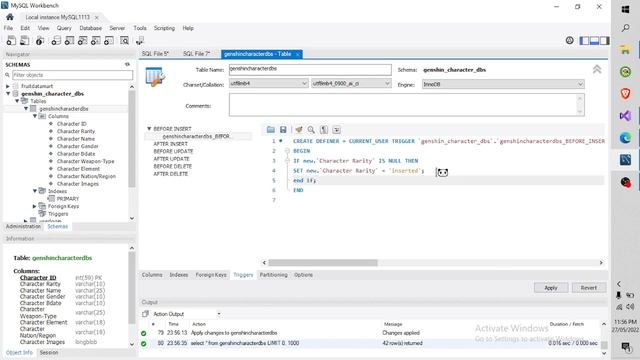Expand the Foreign Keys tree node
This screenshot has height=360, width=640.
pyautogui.click(x=35, y=206)
